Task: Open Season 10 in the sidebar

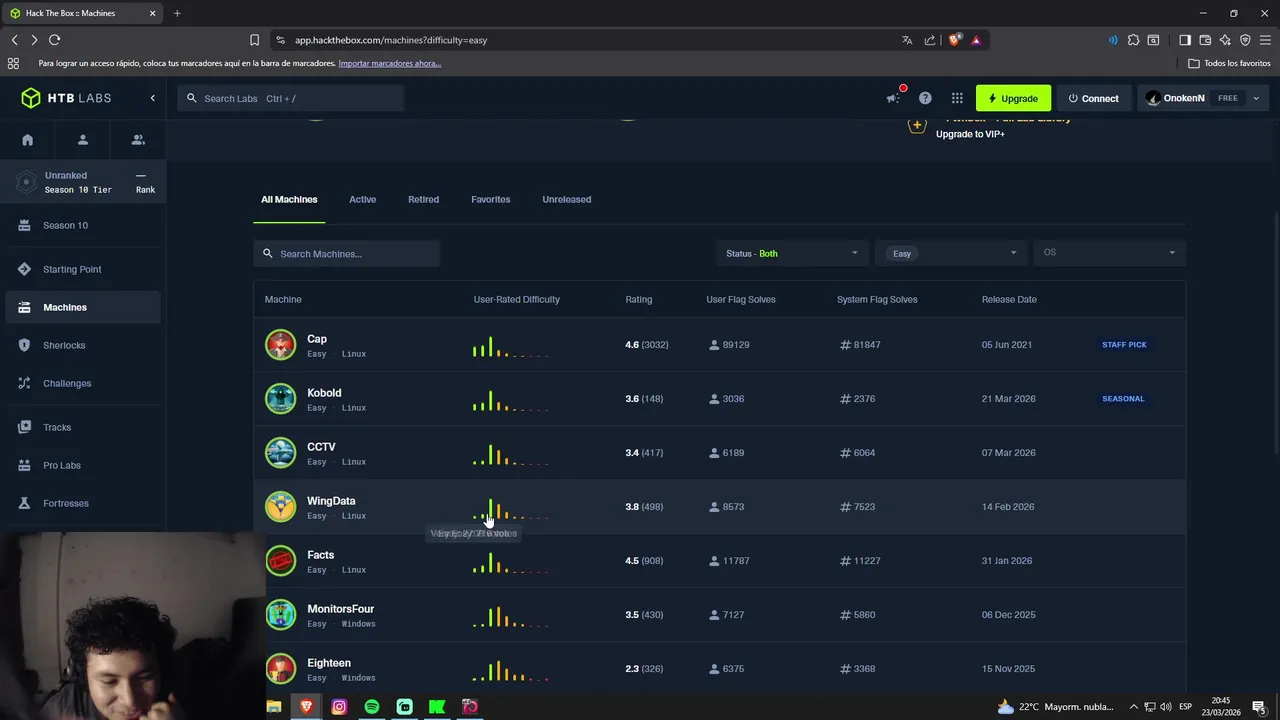Action: click(x=83, y=225)
